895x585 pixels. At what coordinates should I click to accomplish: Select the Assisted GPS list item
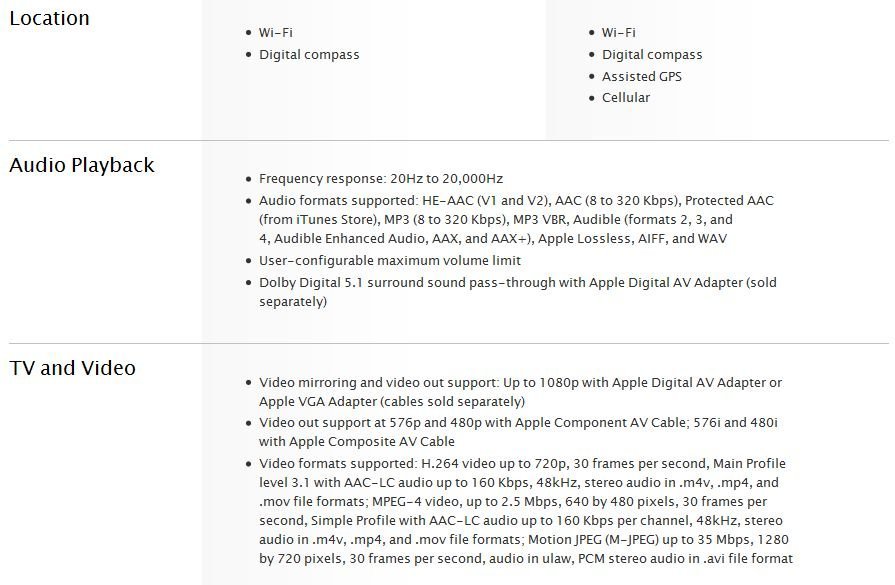(x=642, y=76)
